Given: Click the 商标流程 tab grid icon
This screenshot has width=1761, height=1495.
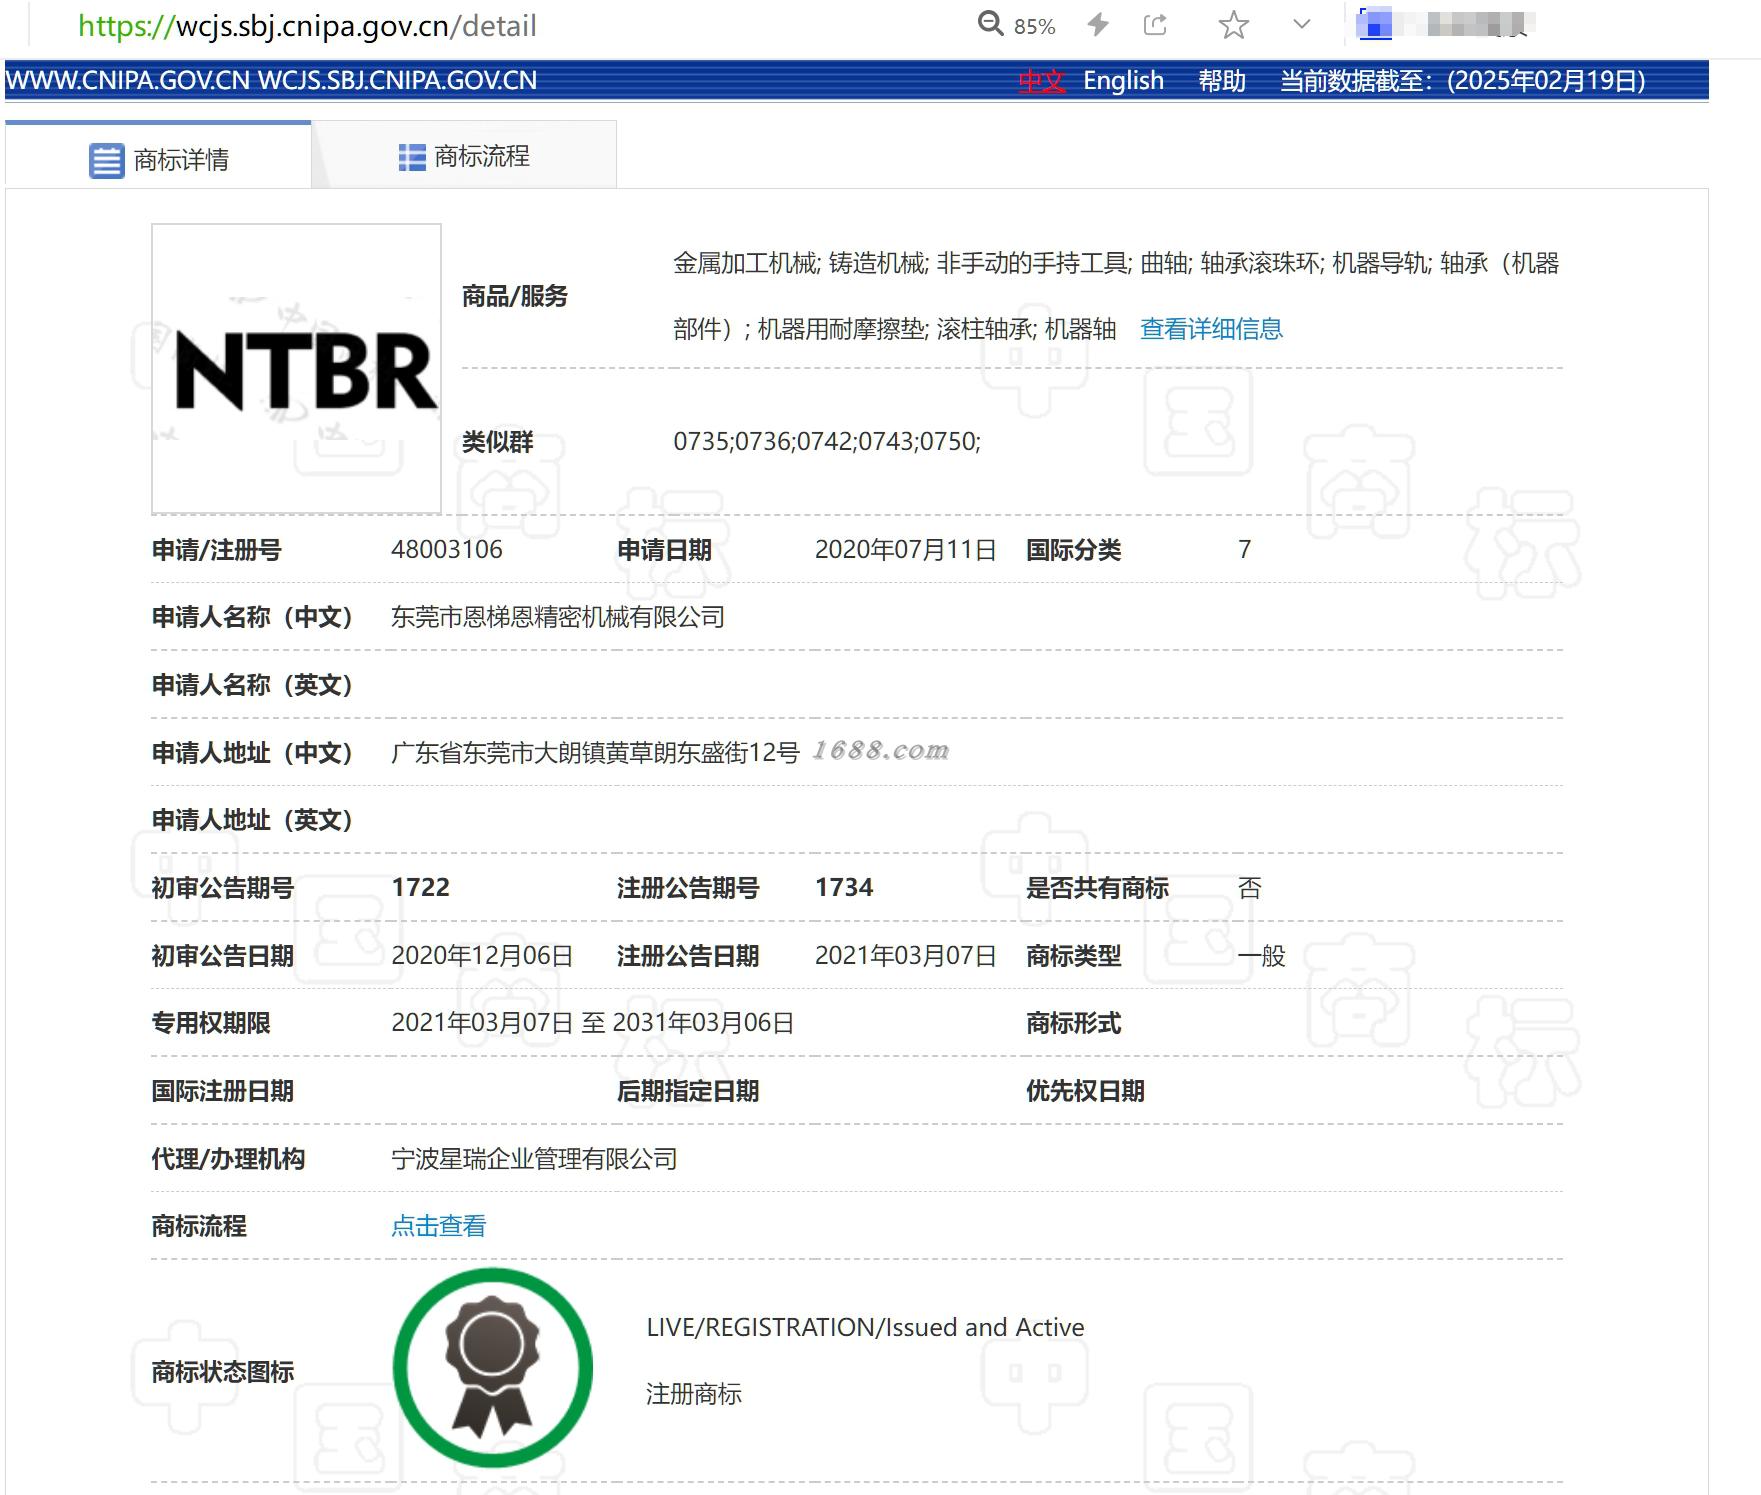Looking at the screenshot, I should pos(412,157).
